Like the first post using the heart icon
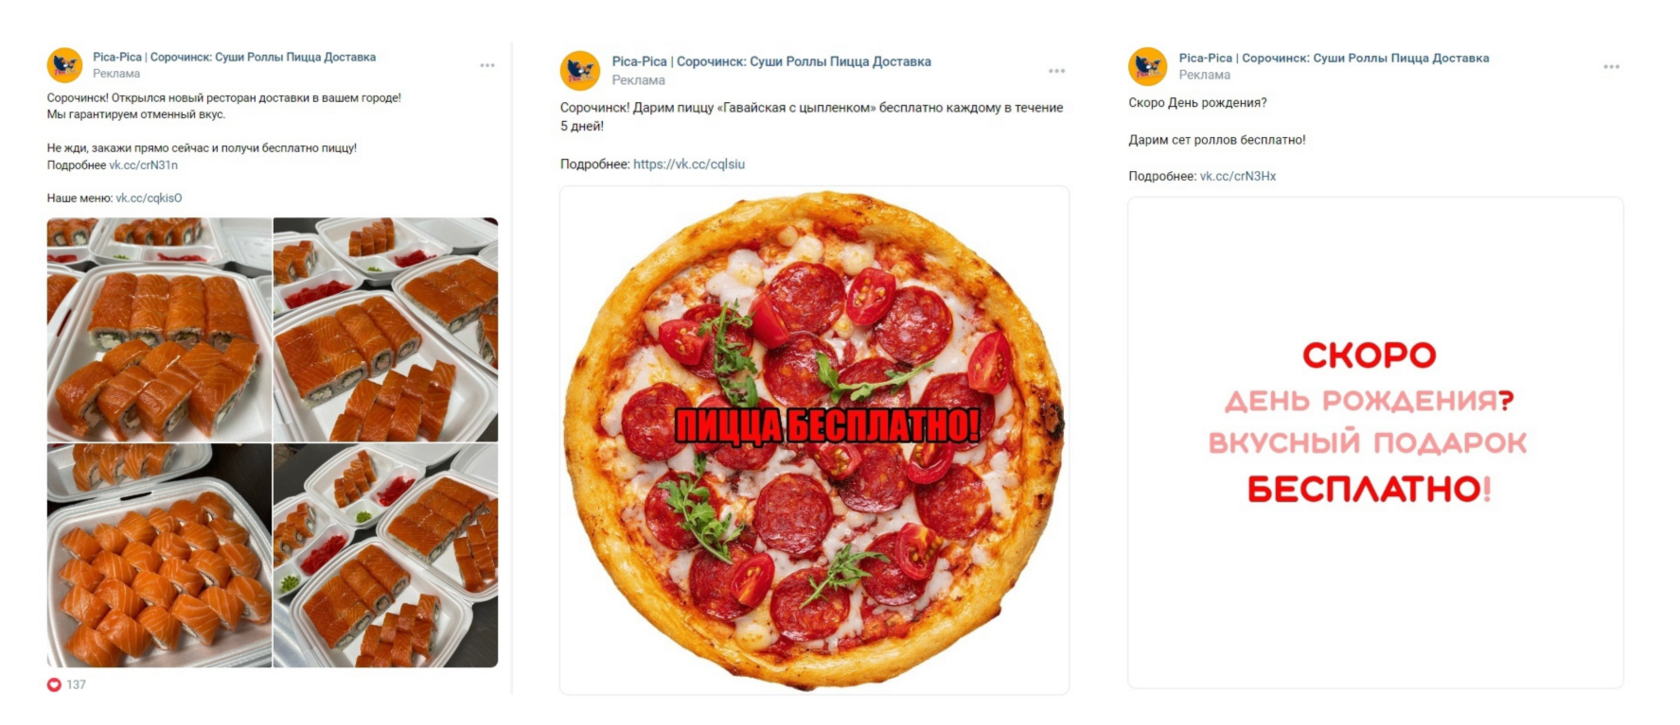This screenshot has height=725, width=1680. click(x=54, y=685)
